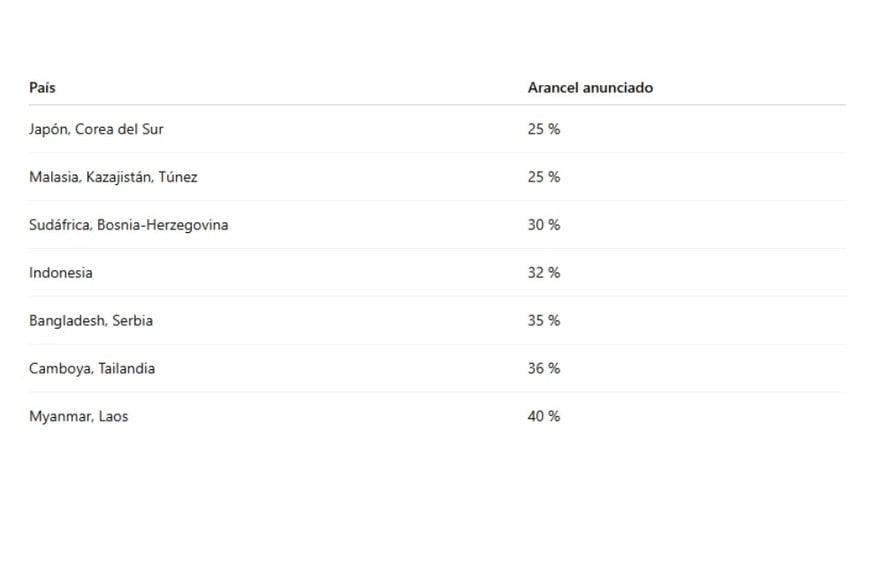Viewport: 870px width, 580px height.
Task: Select the Bangladesh, Serbia cell
Action: tap(91, 321)
